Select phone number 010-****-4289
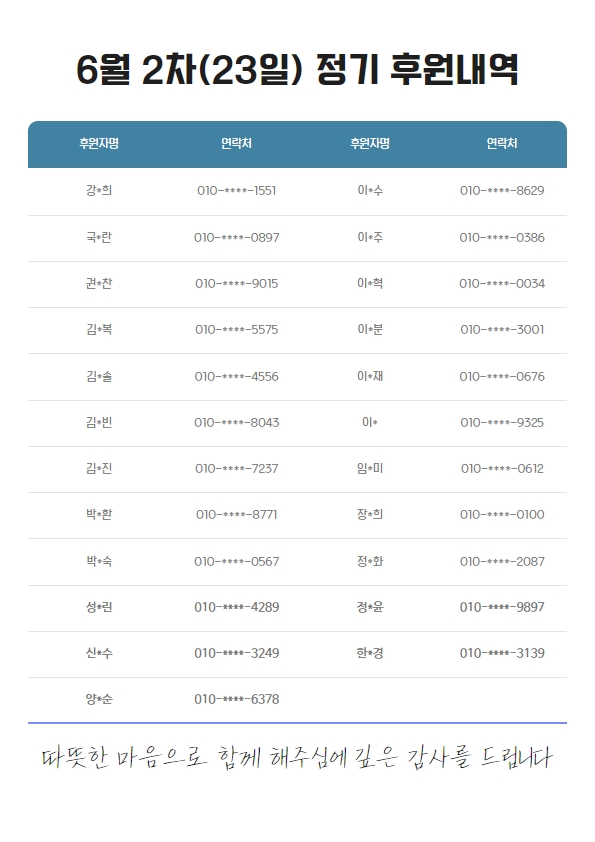This screenshot has width=595, height=842. click(x=236, y=607)
